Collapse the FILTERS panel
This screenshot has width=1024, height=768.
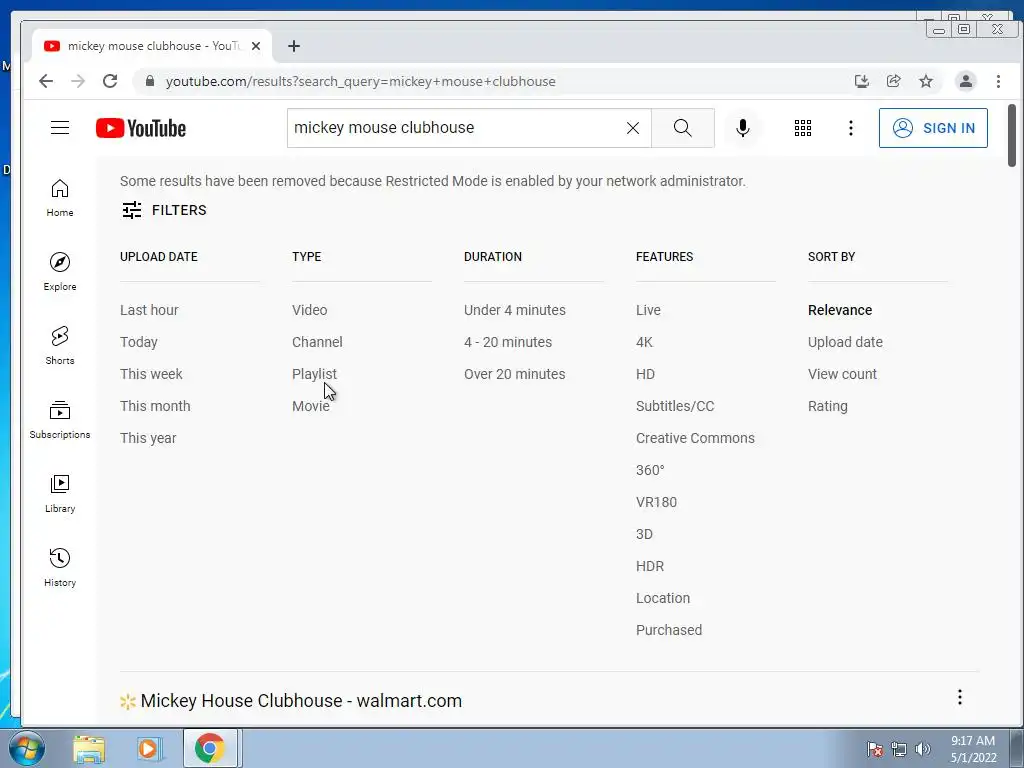(164, 210)
